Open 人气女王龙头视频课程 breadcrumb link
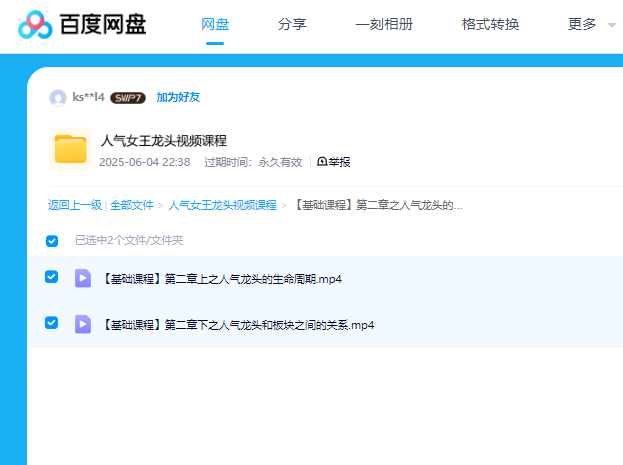This screenshot has width=623, height=465. click(222, 205)
